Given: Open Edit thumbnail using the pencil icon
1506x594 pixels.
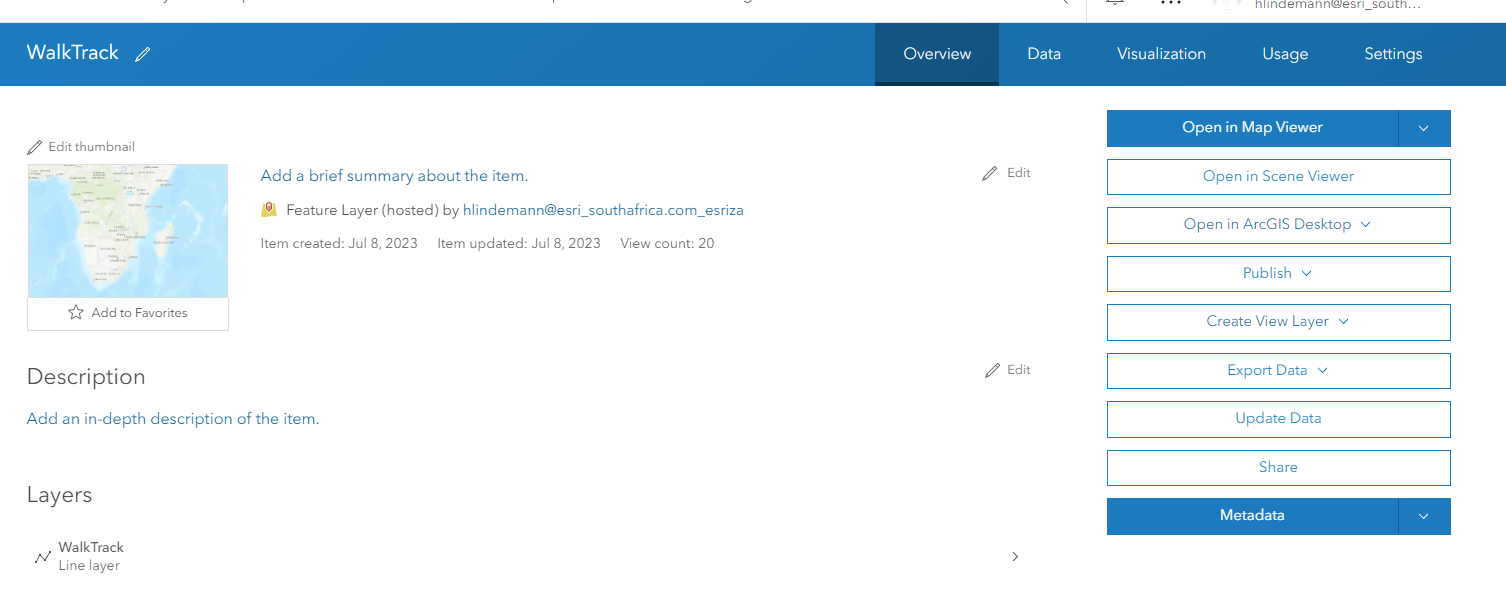Looking at the screenshot, I should click(x=35, y=146).
